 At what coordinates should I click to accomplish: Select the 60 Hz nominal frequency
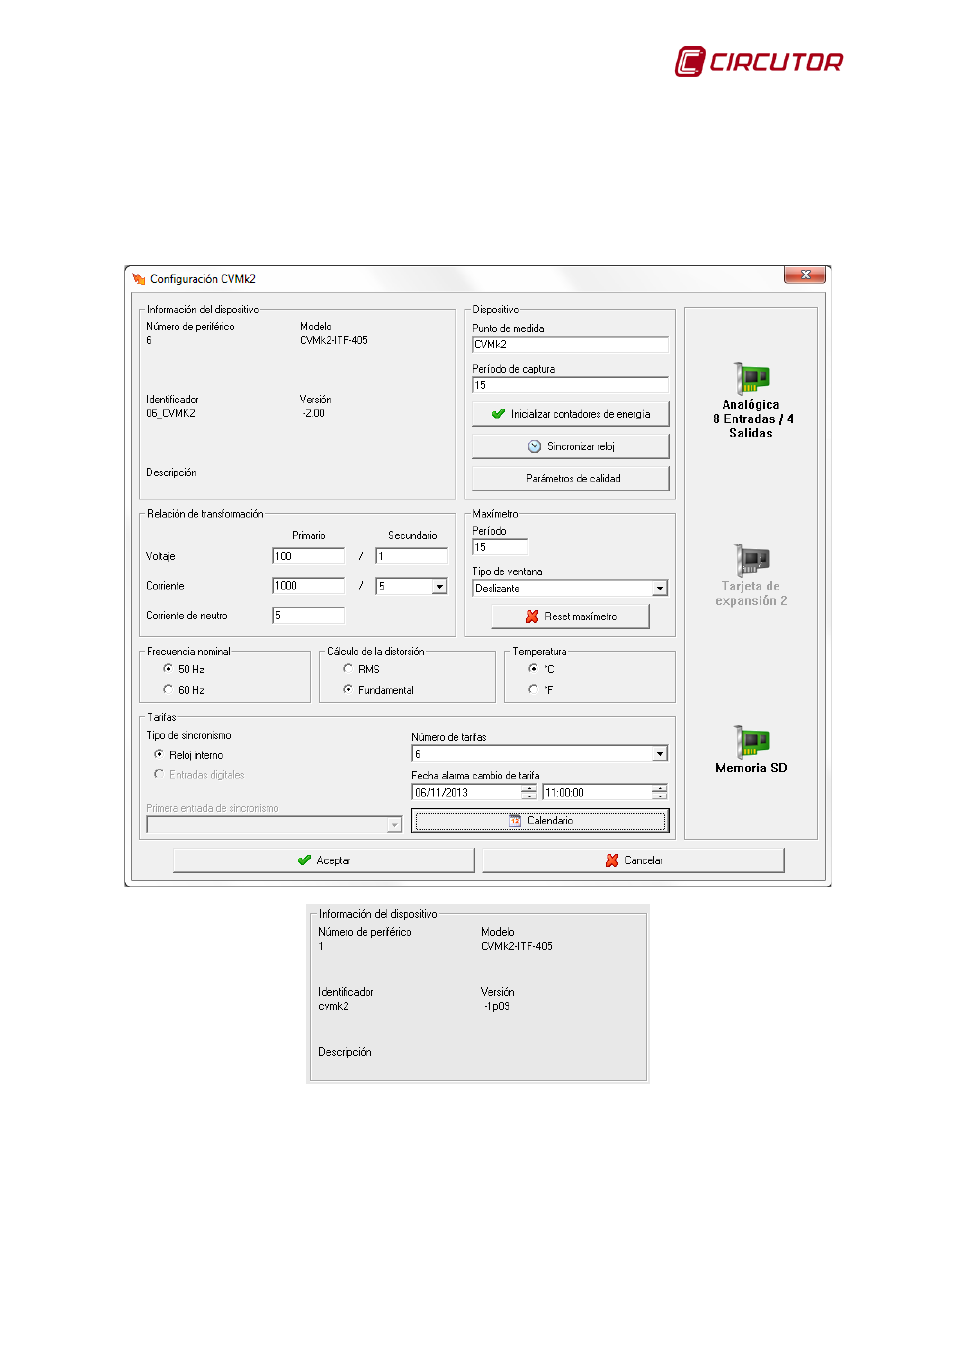(x=168, y=689)
